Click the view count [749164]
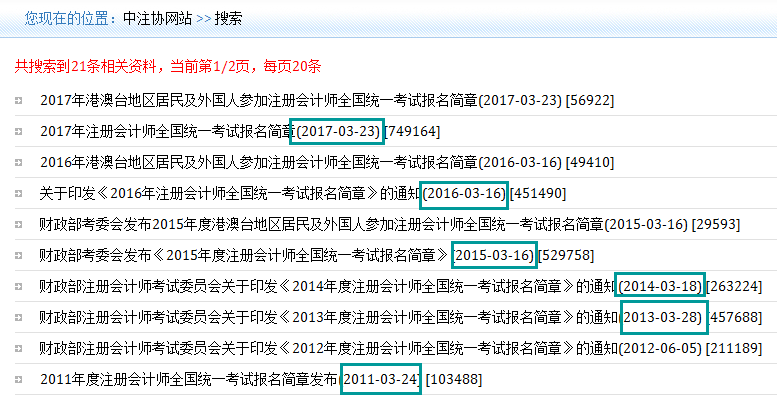The image size is (777, 401). tap(412, 131)
